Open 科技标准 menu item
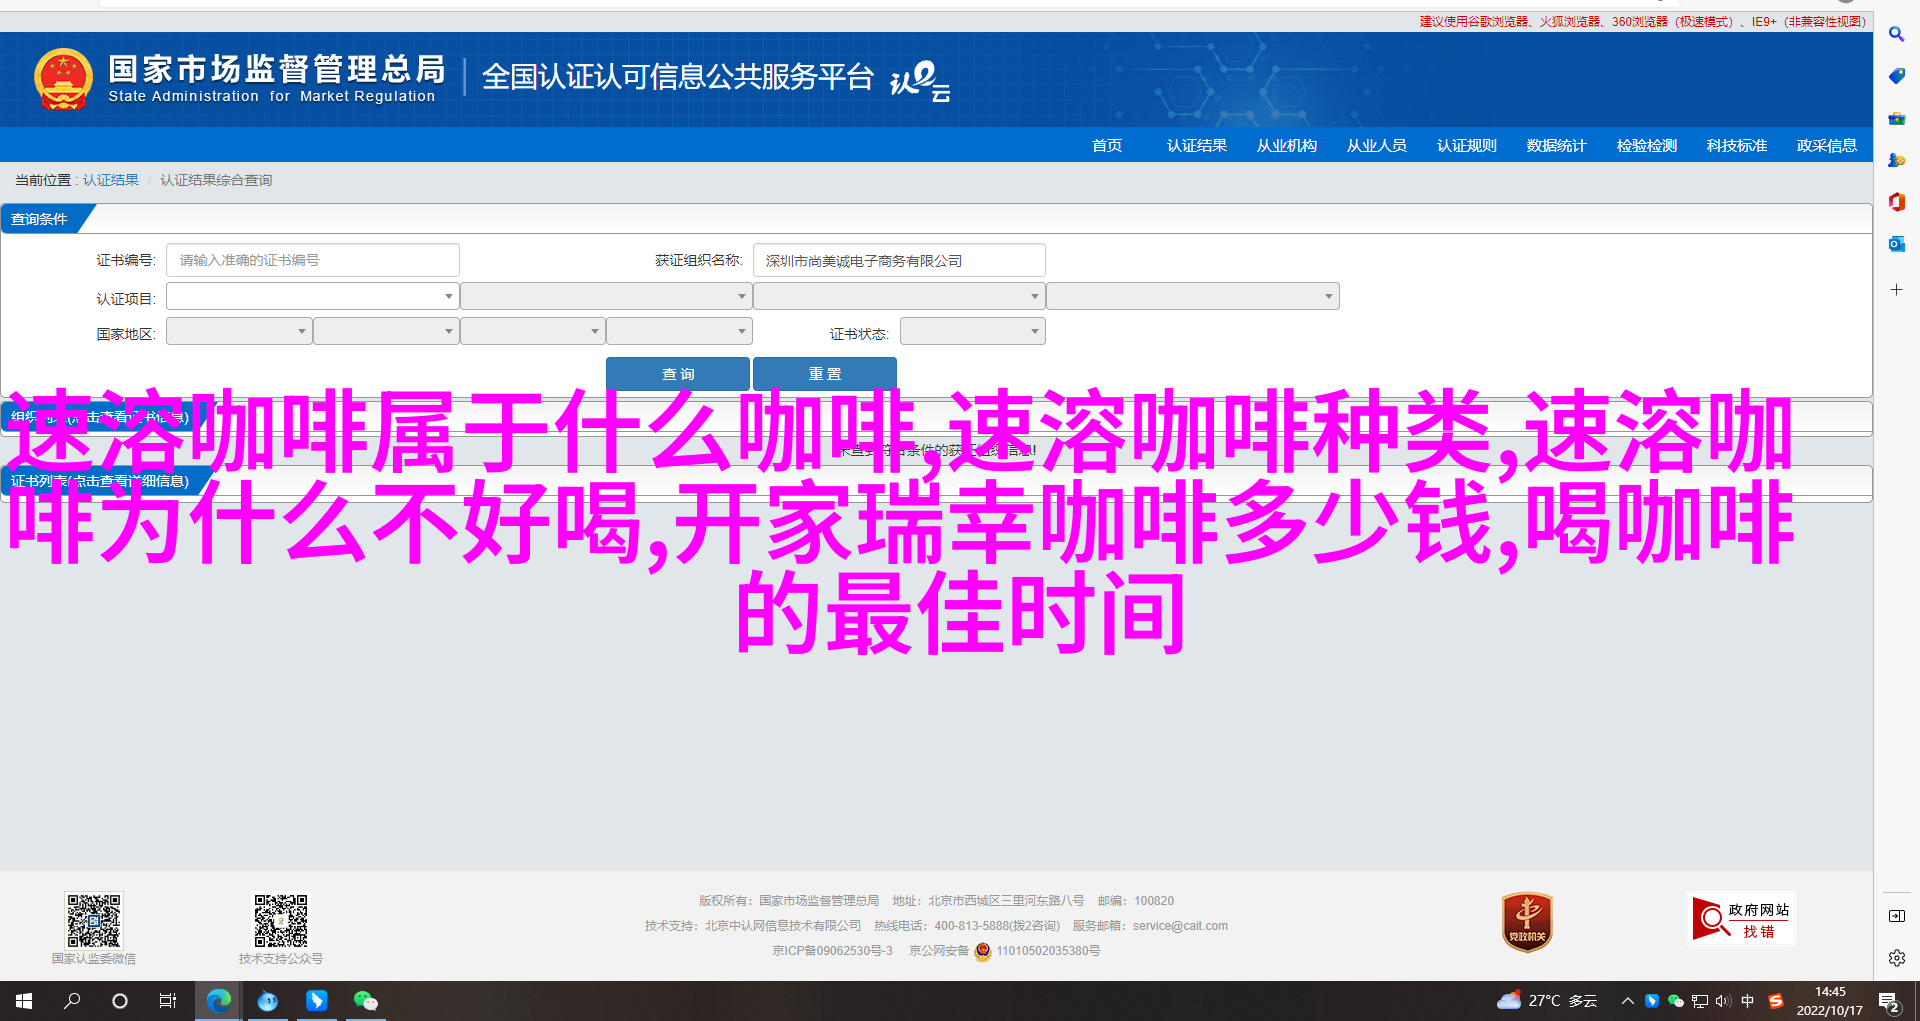The image size is (1920, 1021). [x=1737, y=146]
